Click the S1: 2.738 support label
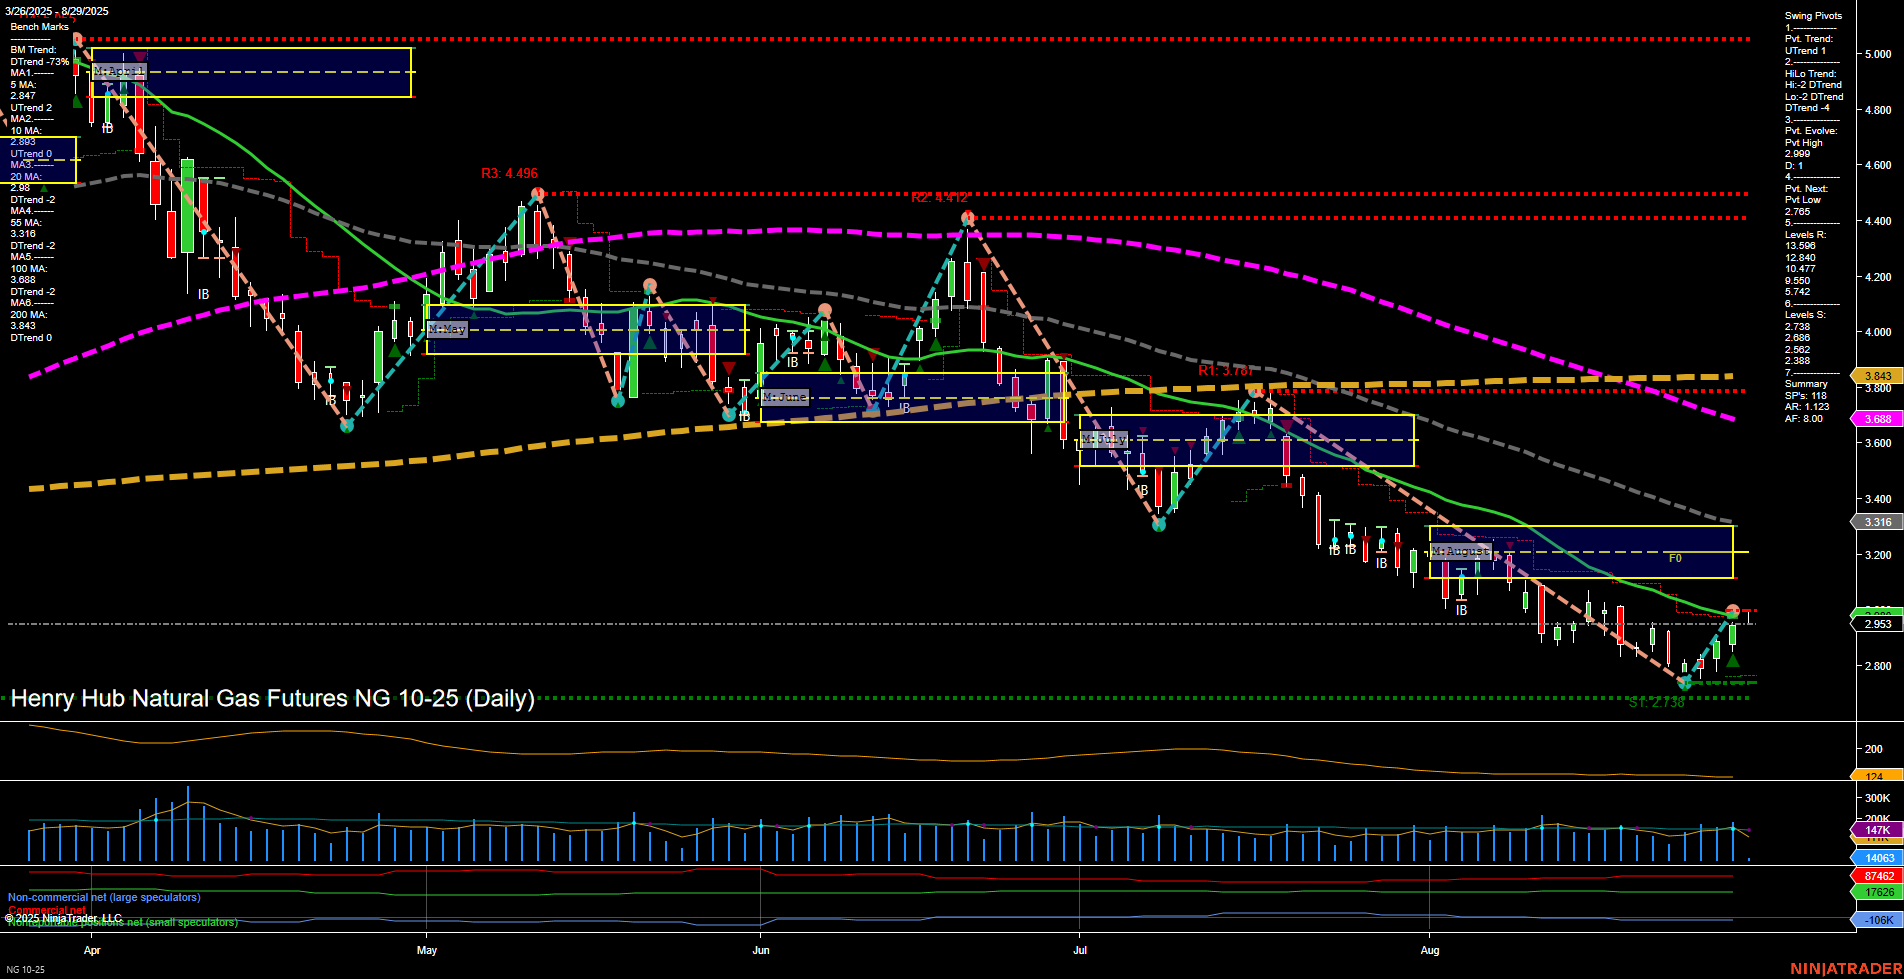This screenshot has width=1904, height=979. tap(1656, 703)
